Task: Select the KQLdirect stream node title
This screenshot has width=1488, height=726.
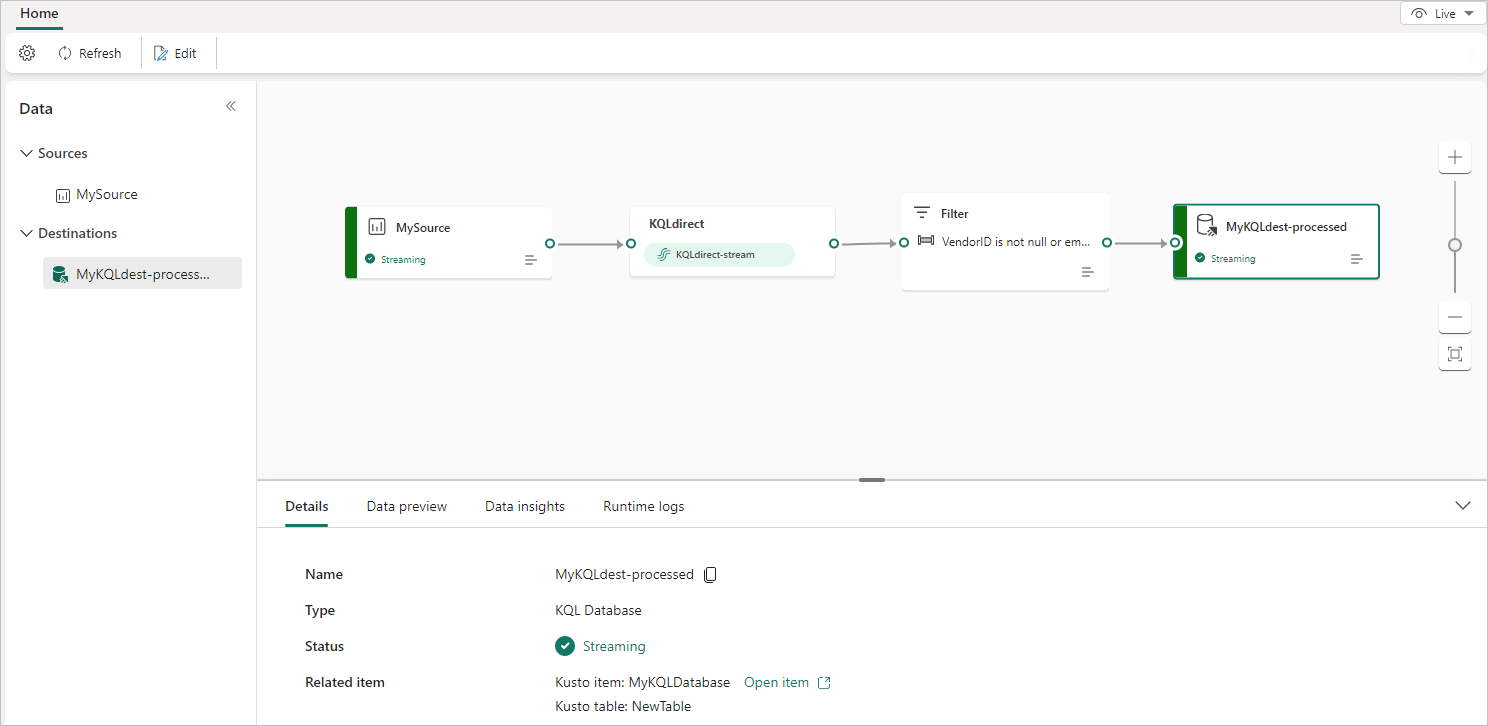Action: tap(677, 224)
